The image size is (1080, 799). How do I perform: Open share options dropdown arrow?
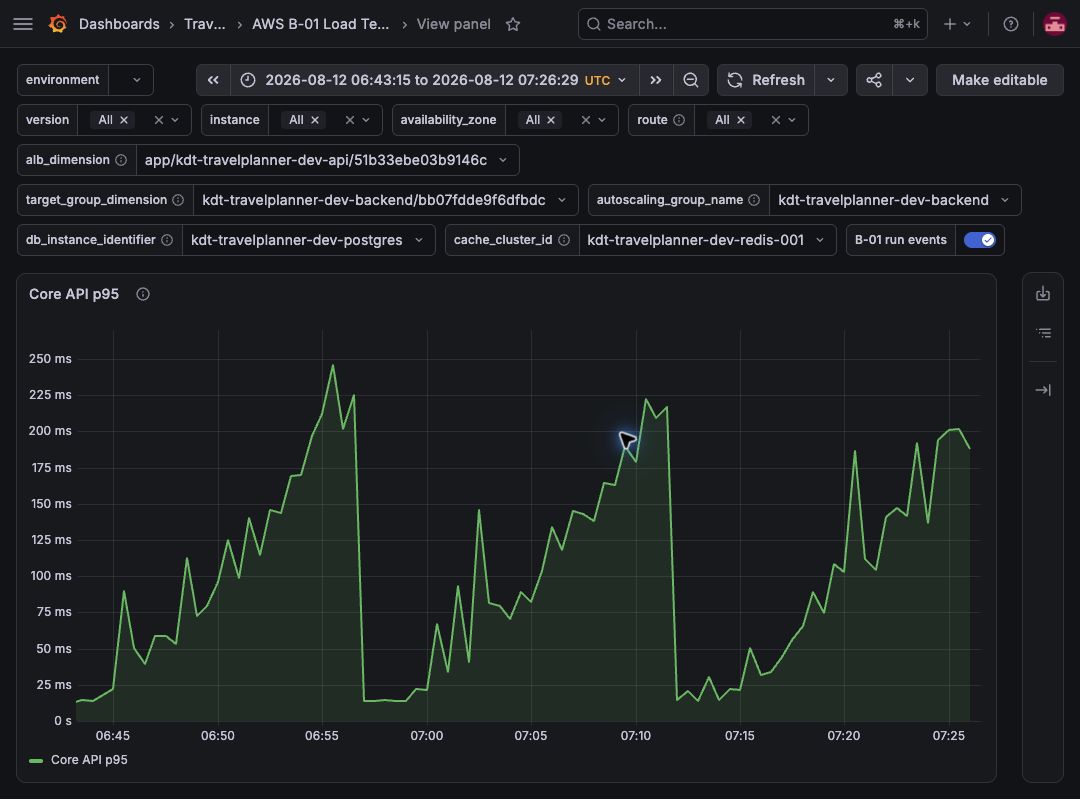point(910,80)
